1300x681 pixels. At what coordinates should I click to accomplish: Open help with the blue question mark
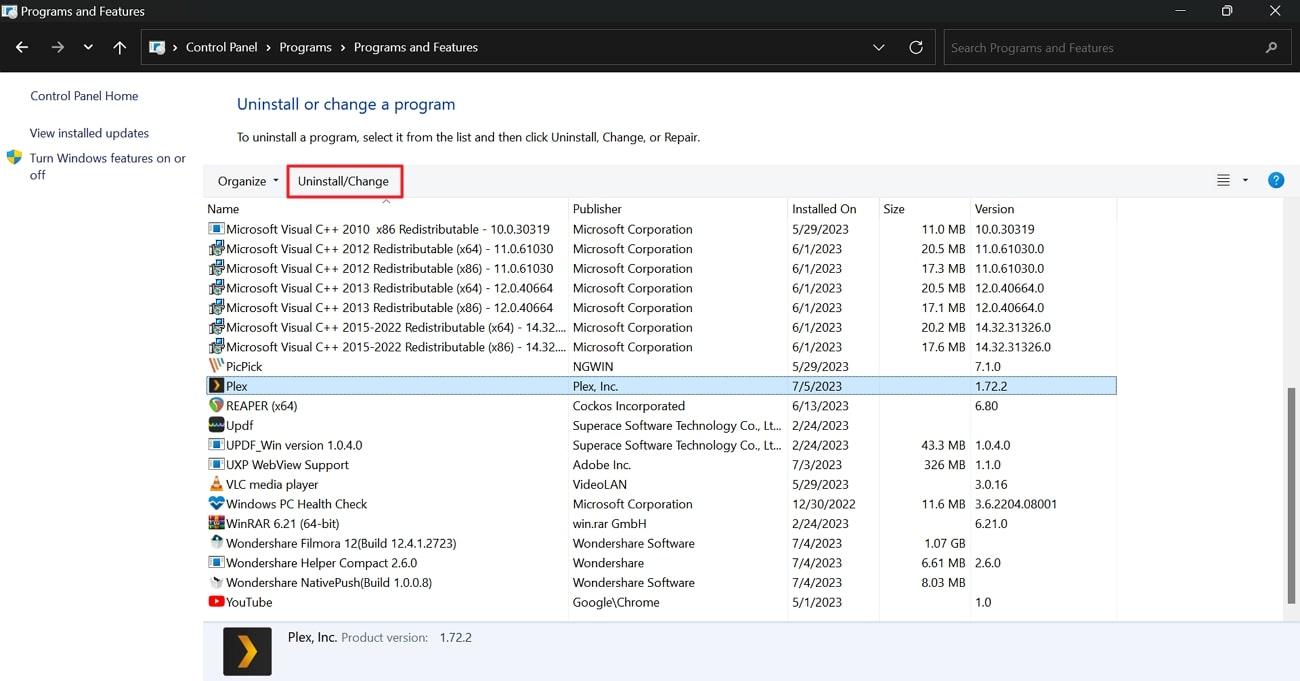1276,181
